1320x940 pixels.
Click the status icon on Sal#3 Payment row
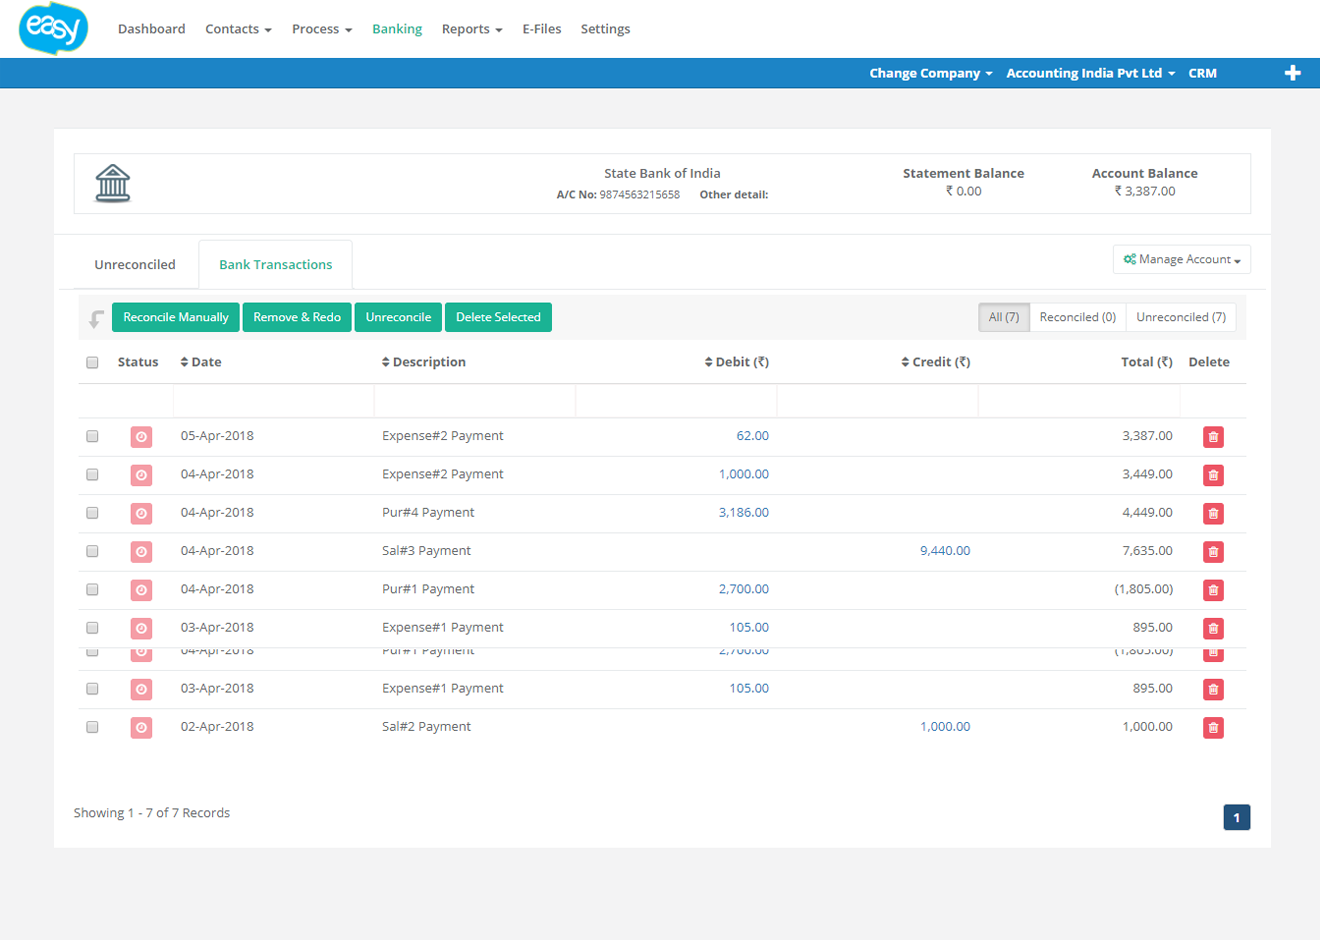coord(140,551)
